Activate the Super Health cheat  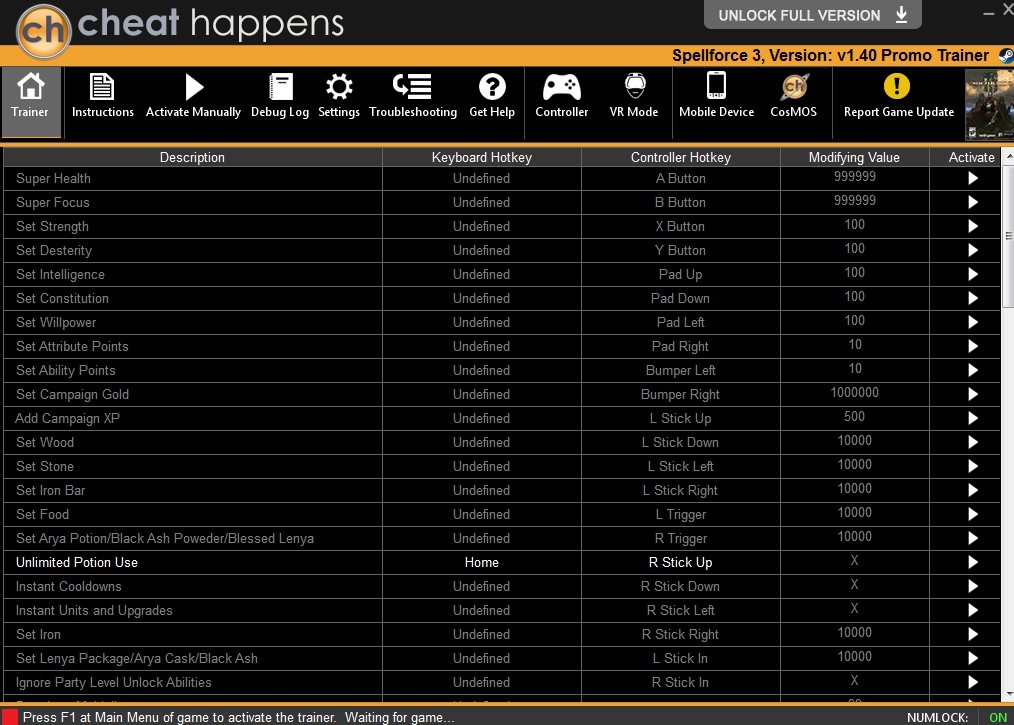click(973, 179)
